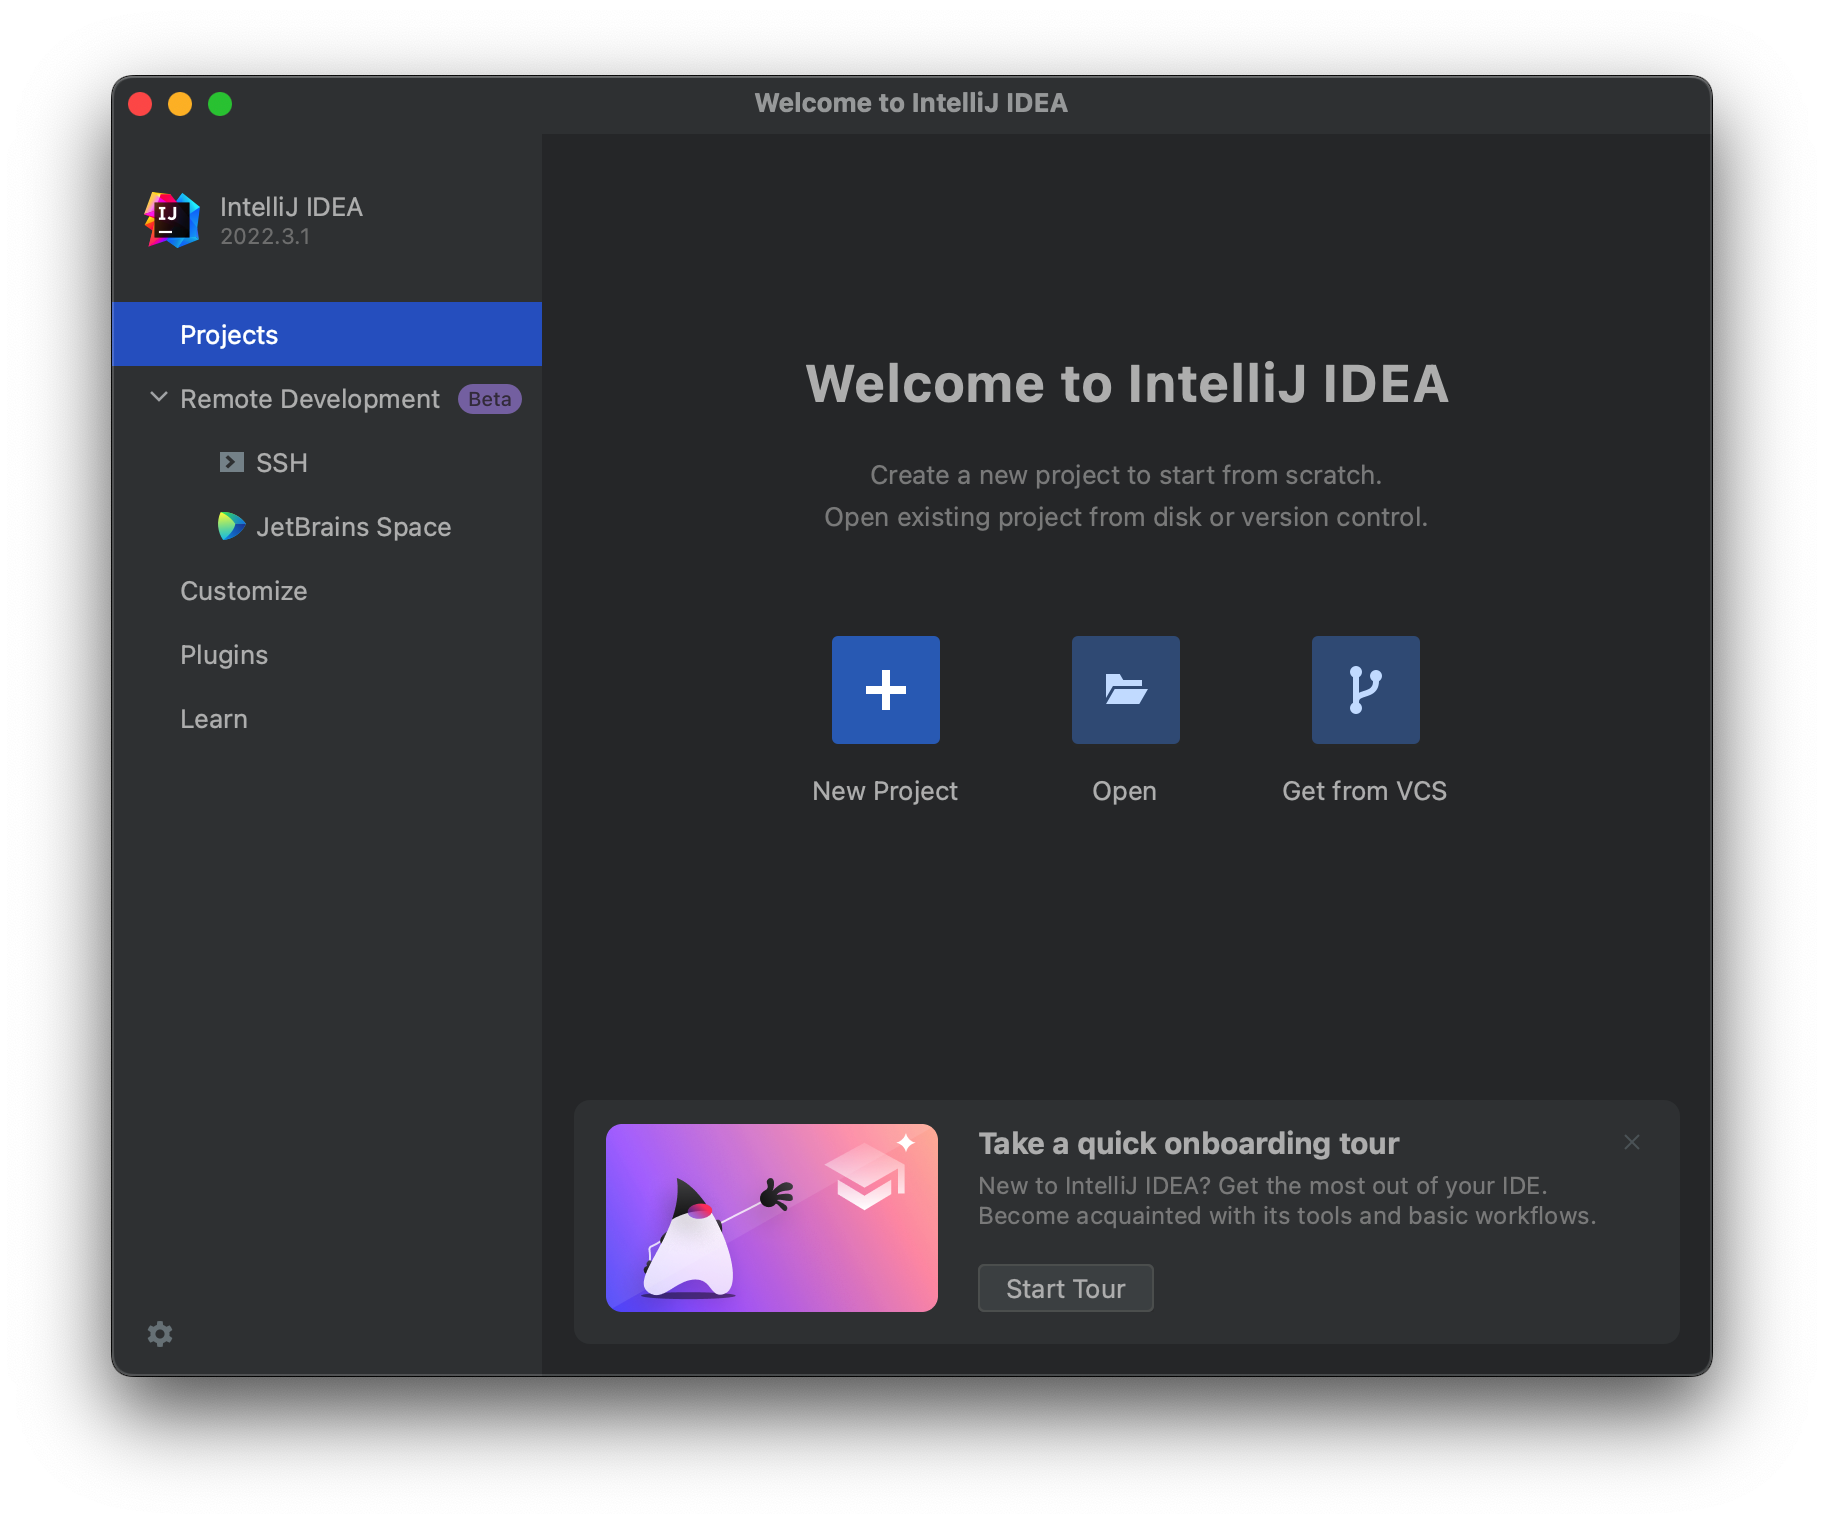Image resolution: width=1824 pixels, height=1524 pixels.
Task: Select the SSH item
Action: point(327,462)
